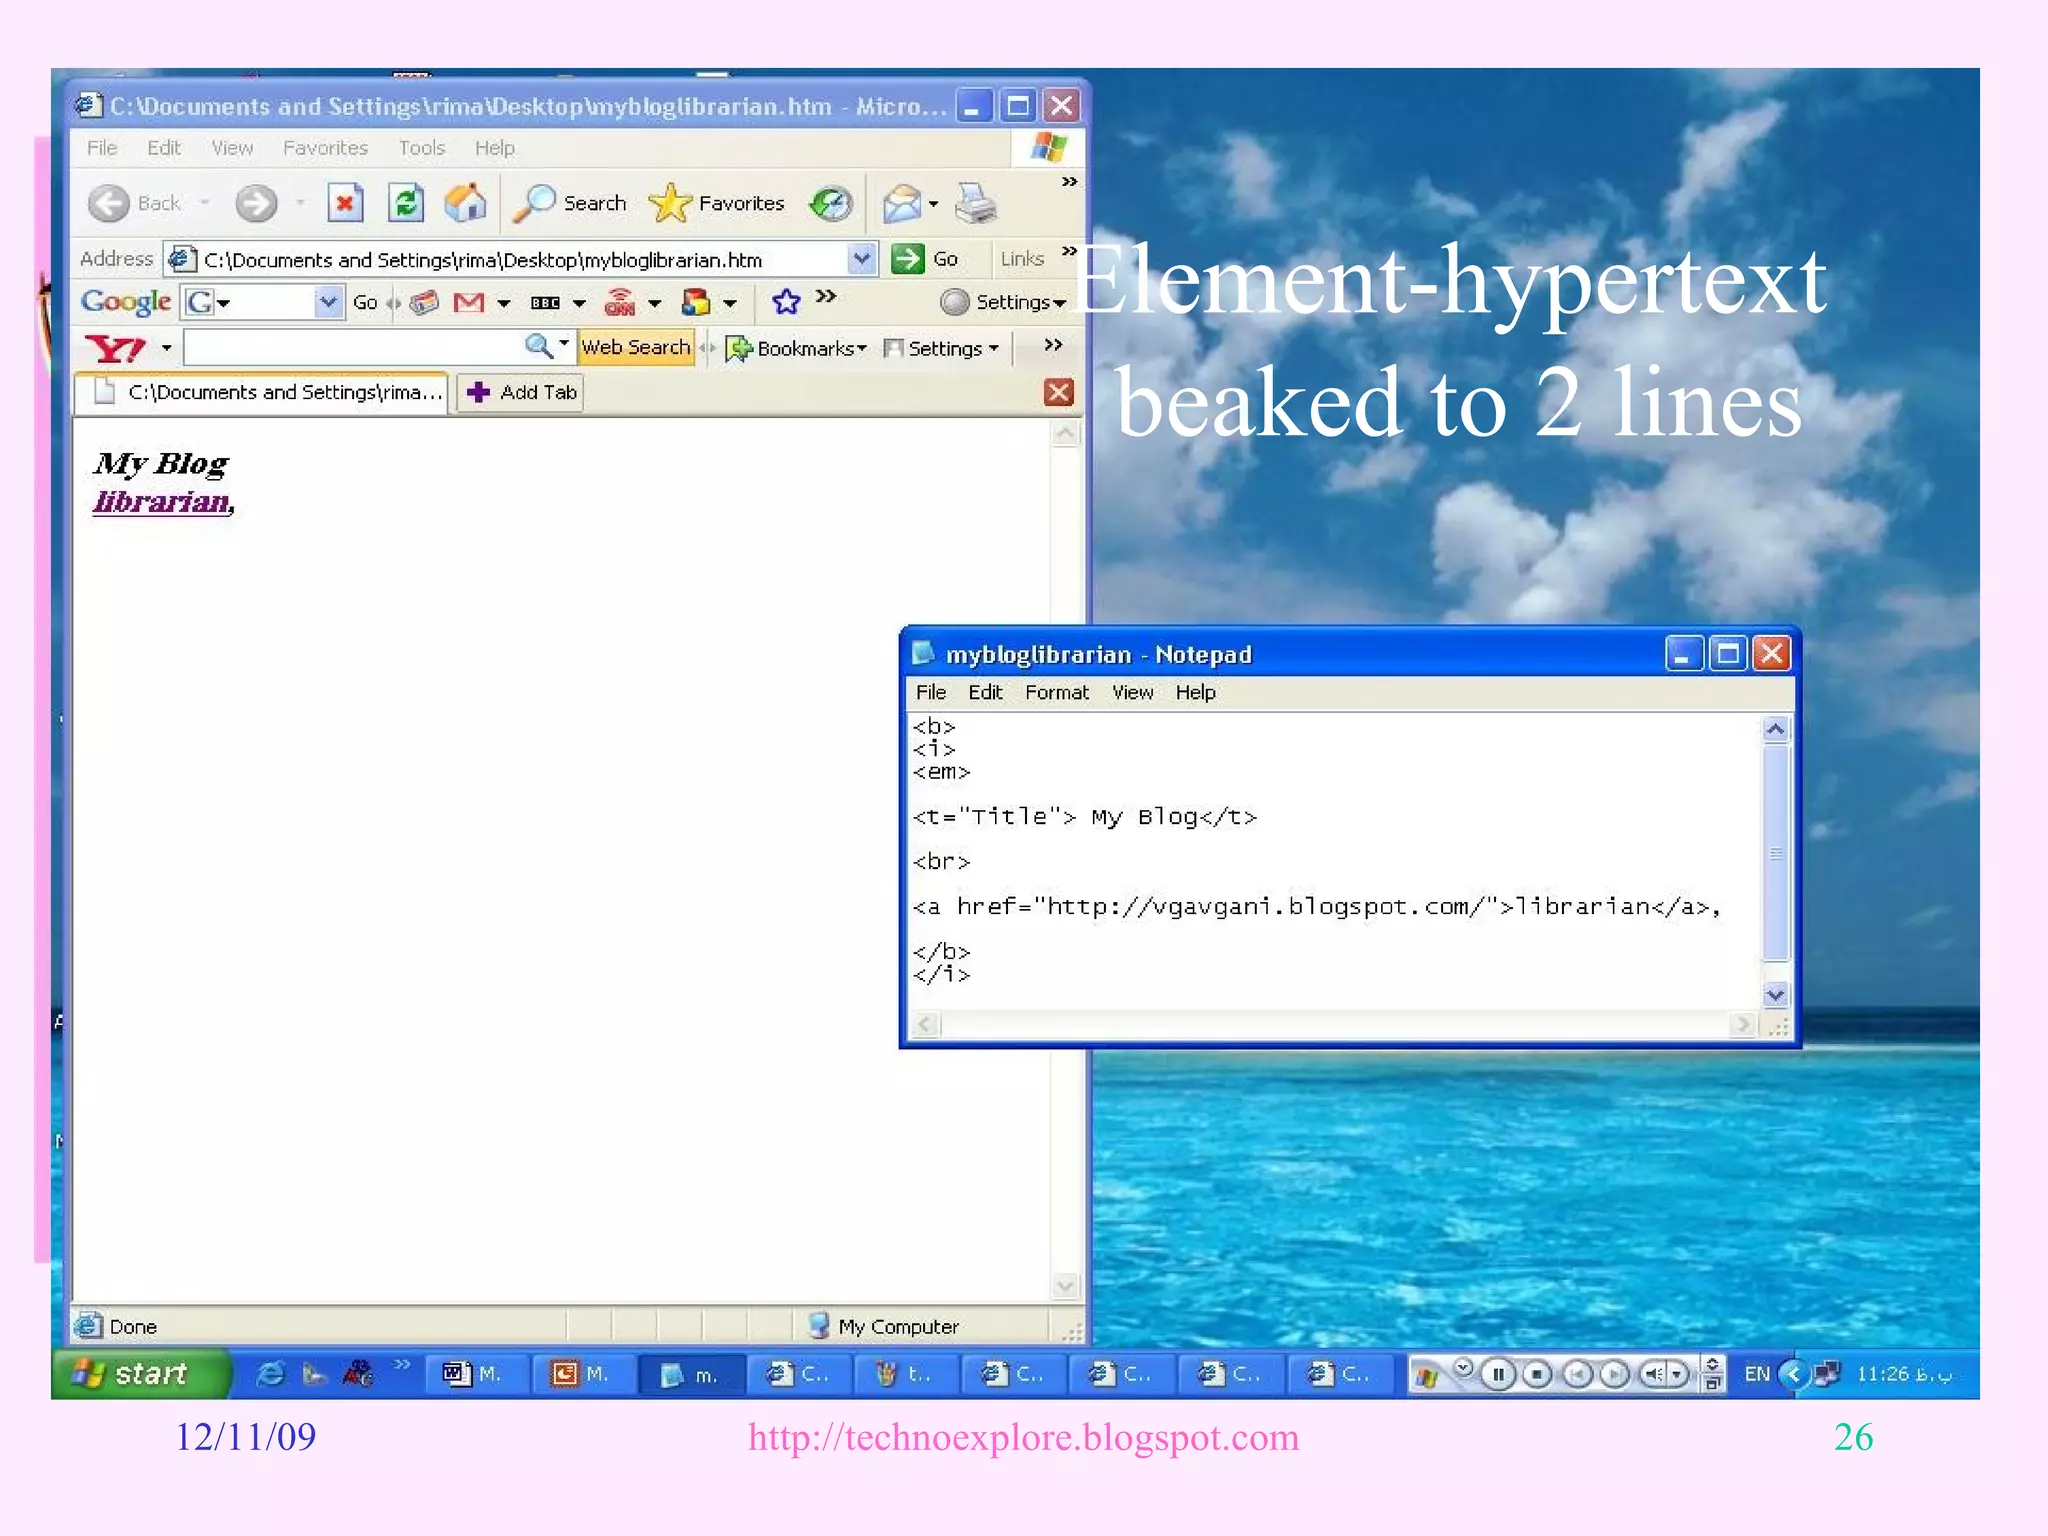Open the Tools menu in Internet Explorer

pos(421,148)
